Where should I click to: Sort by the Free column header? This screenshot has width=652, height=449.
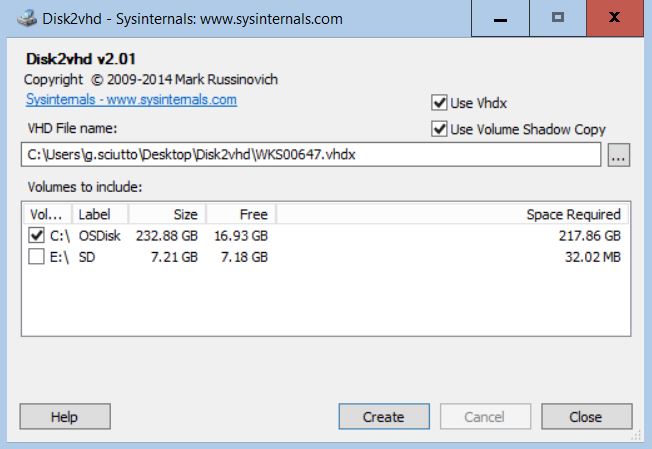point(241,215)
